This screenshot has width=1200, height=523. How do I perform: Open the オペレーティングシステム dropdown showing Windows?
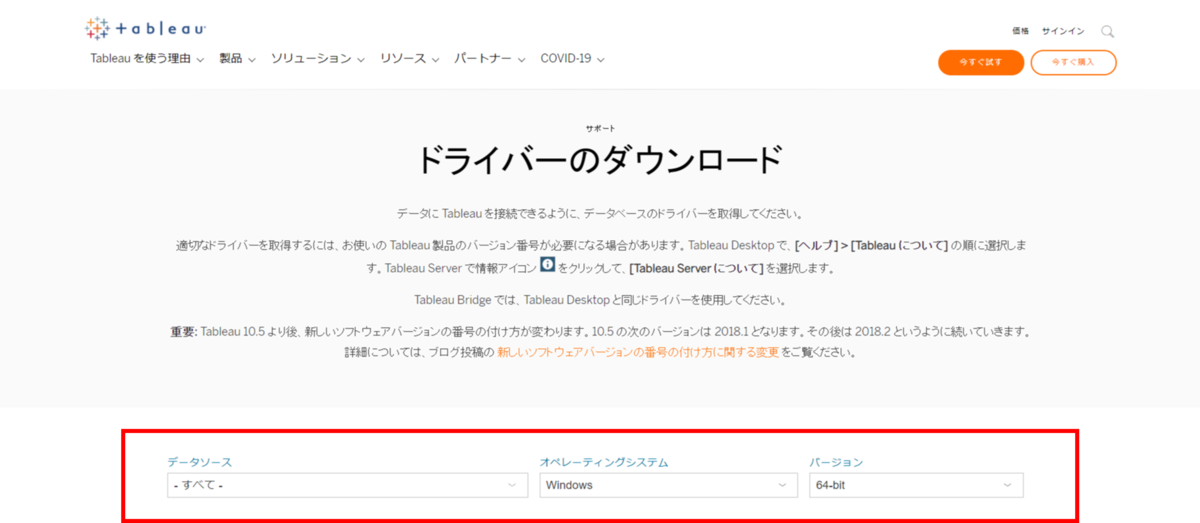[x=668, y=485]
